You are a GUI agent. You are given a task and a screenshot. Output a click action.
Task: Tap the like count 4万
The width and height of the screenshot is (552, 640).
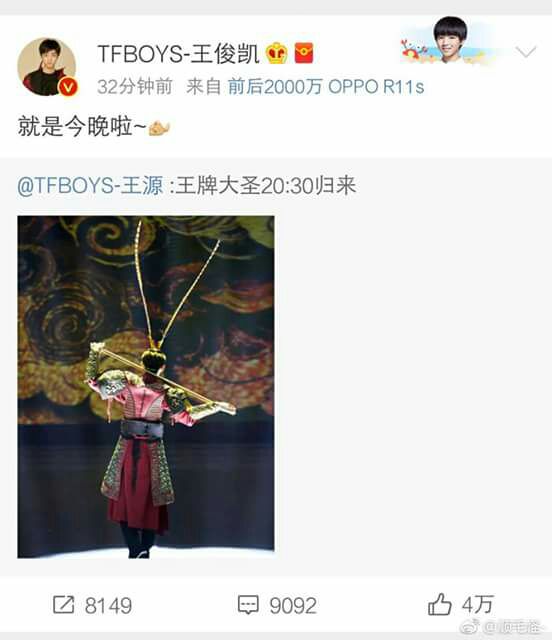point(478,605)
